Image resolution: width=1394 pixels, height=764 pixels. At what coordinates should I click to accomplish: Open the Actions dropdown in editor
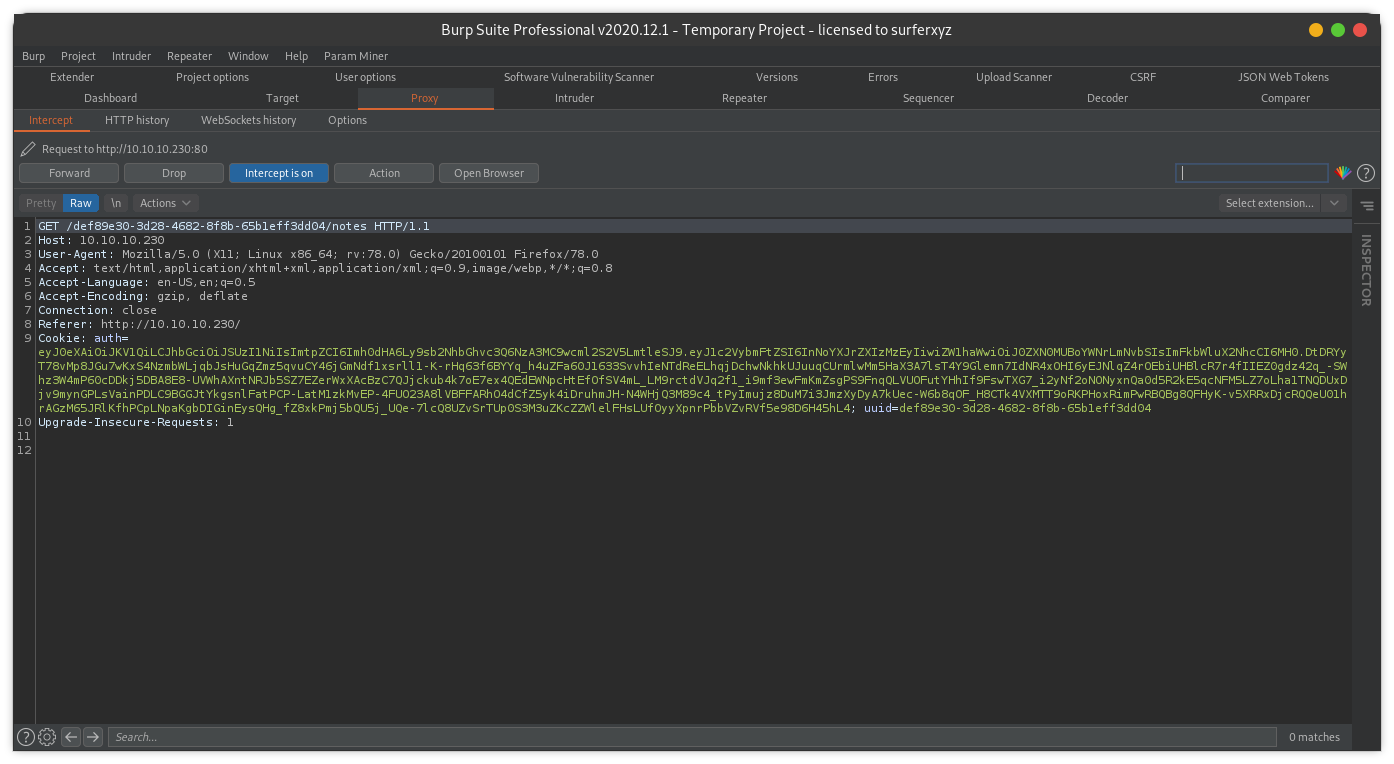click(x=164, y=203)
